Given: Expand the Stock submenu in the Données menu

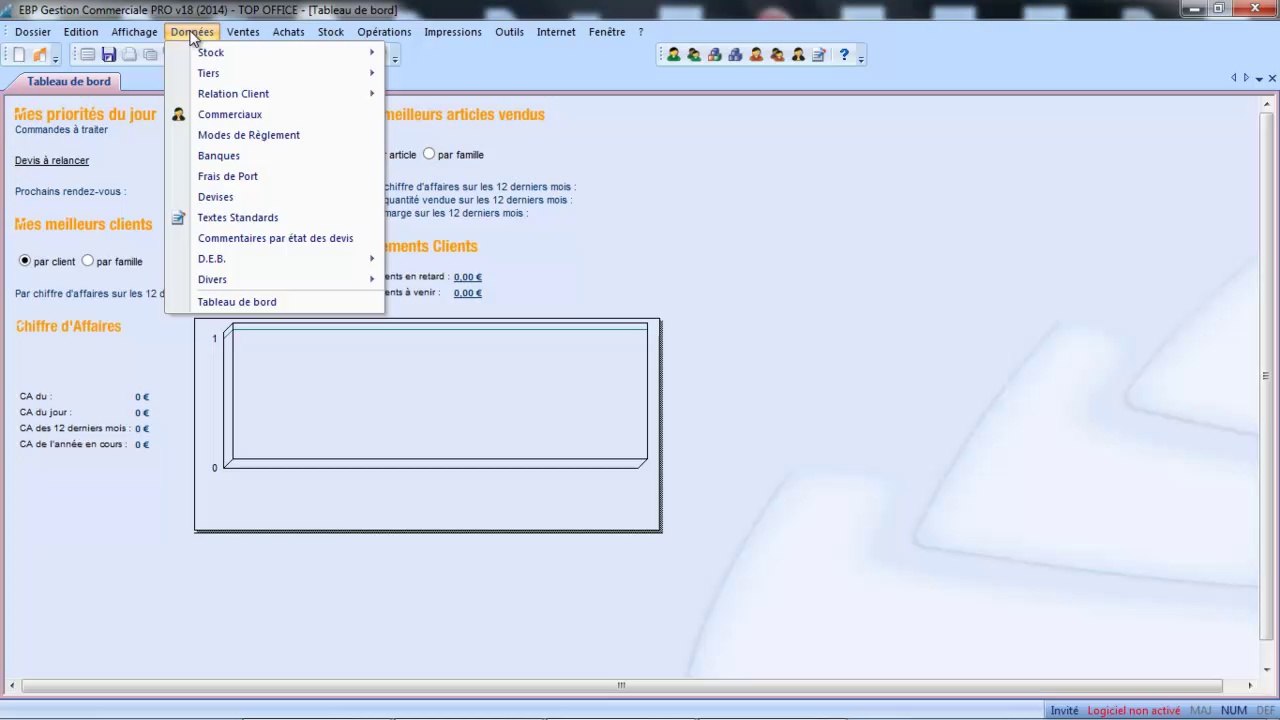Looking at the screenshot, I should [x=274, y=52].
